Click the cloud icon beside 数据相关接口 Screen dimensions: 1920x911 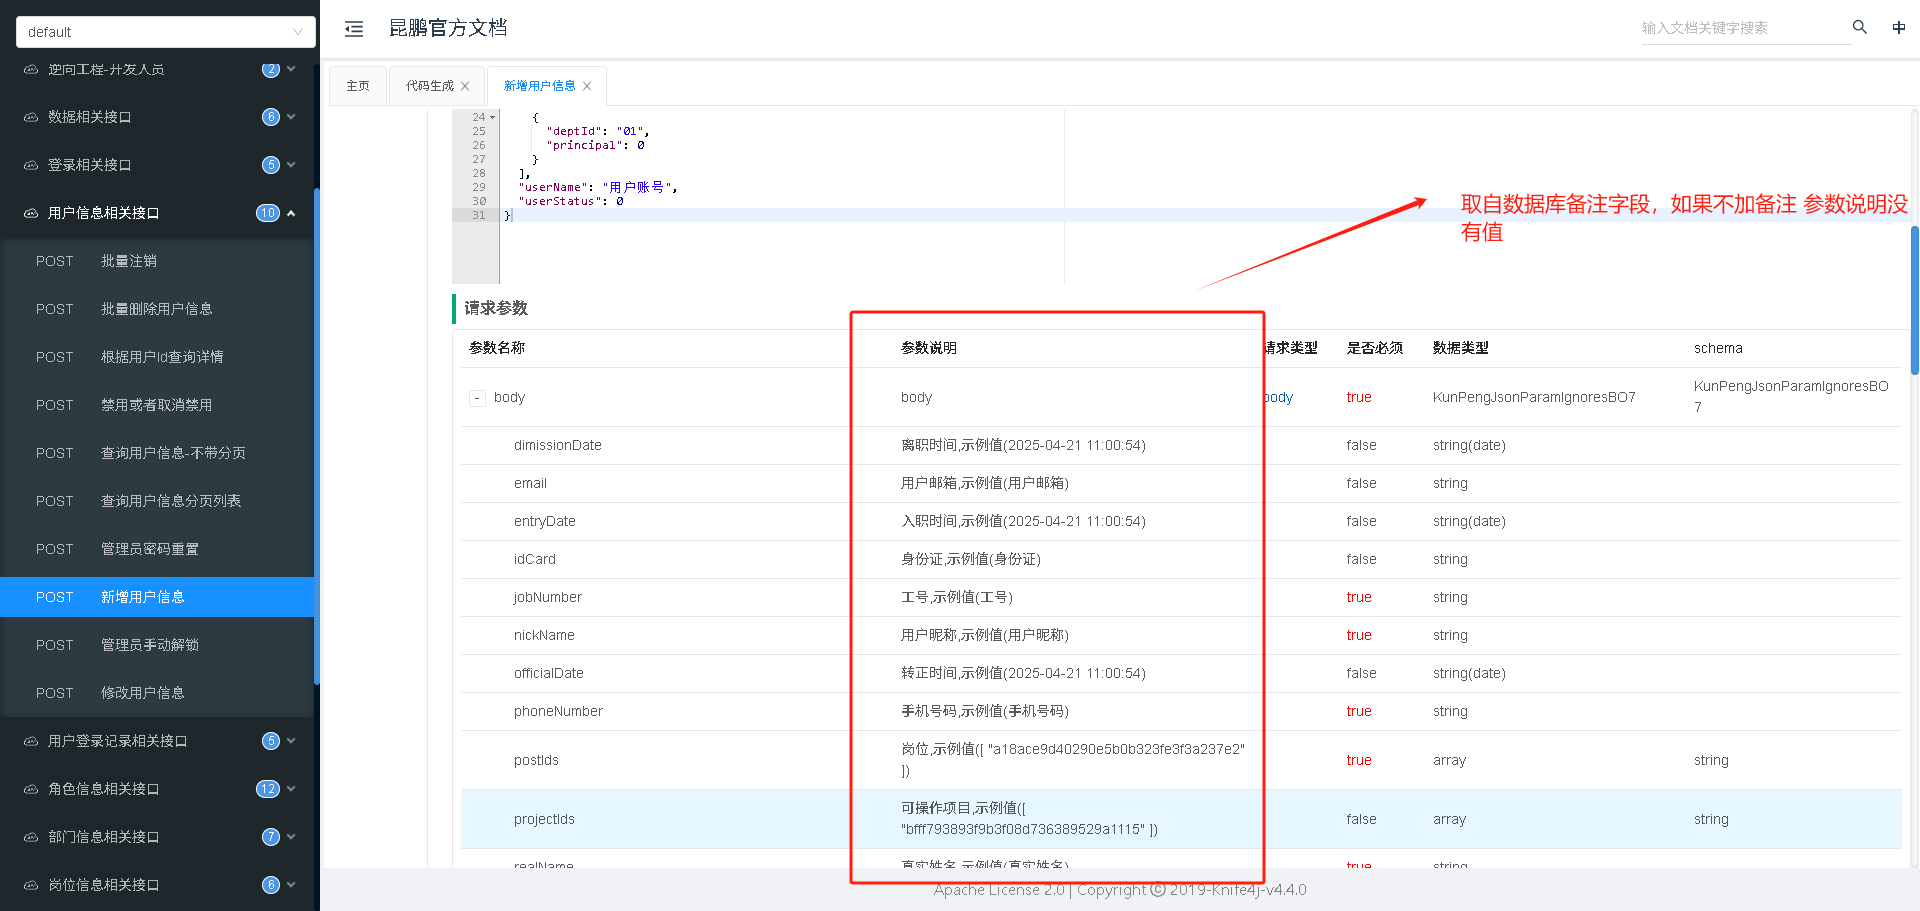tap(31, 117)
